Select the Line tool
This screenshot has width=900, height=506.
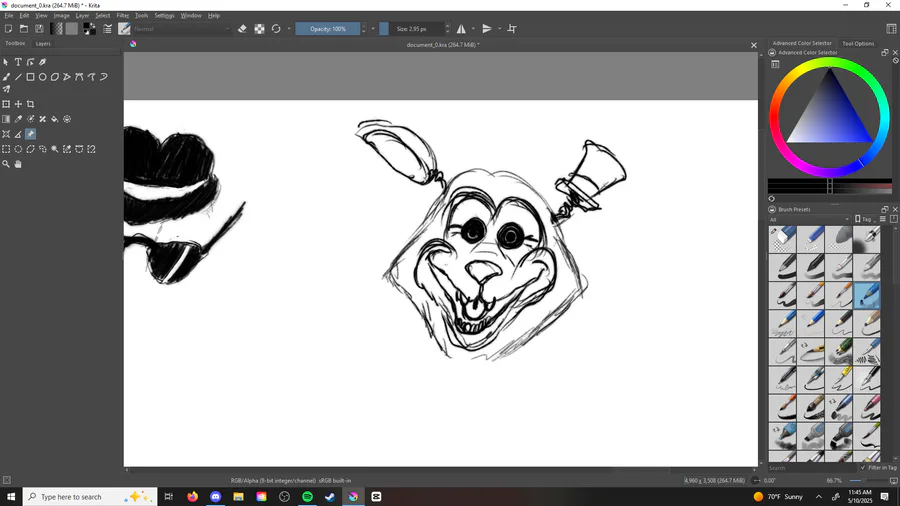point(18,77)
